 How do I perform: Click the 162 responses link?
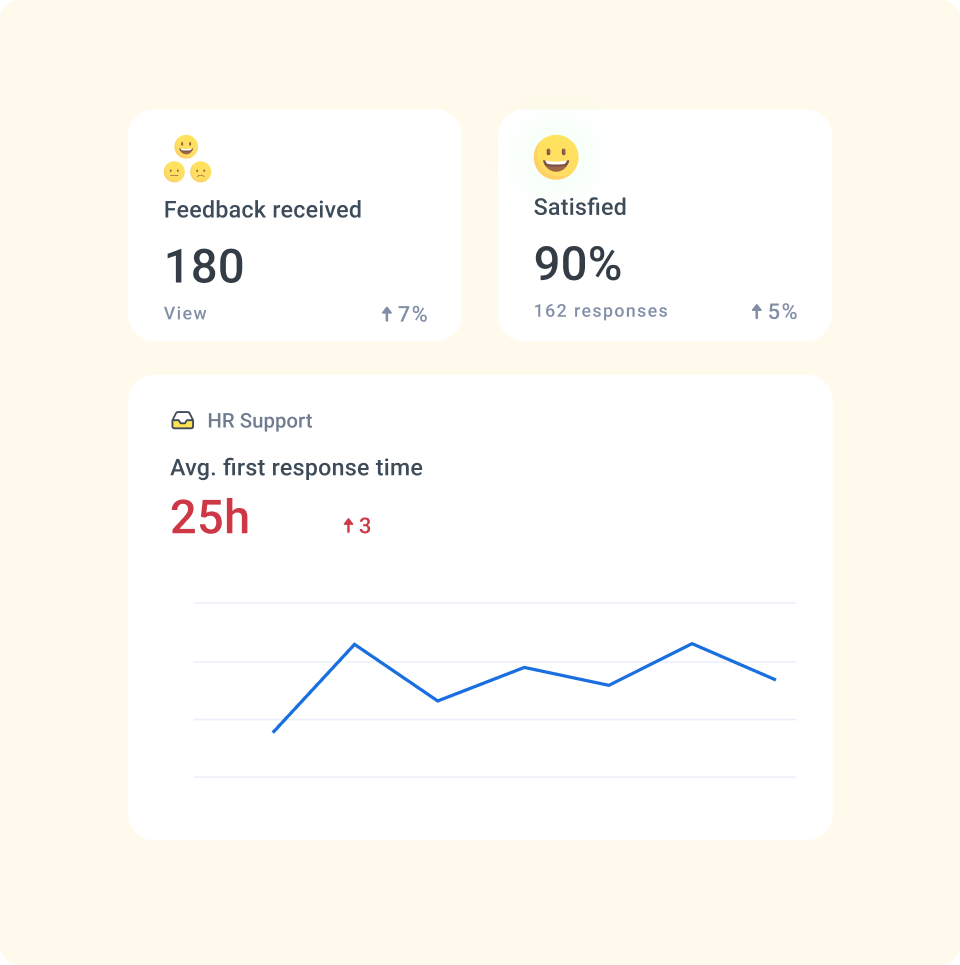pyautogui.click(x=600, y=311)
